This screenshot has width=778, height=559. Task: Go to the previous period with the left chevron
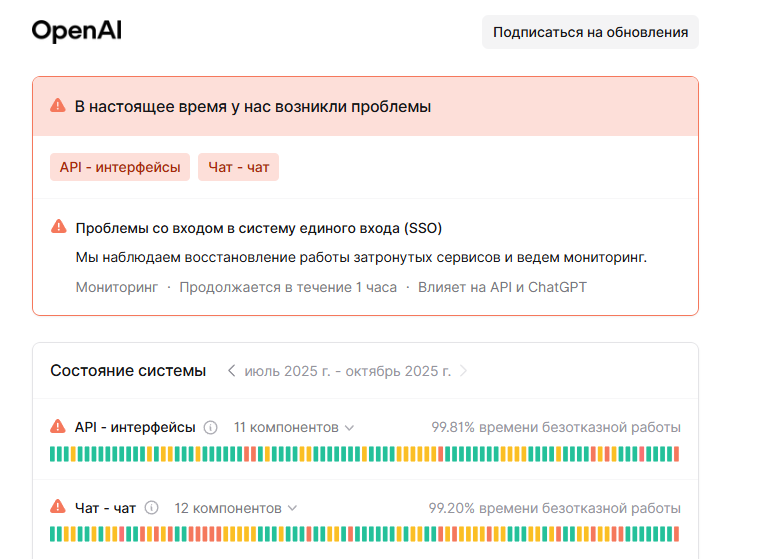(x=231, y=371)
